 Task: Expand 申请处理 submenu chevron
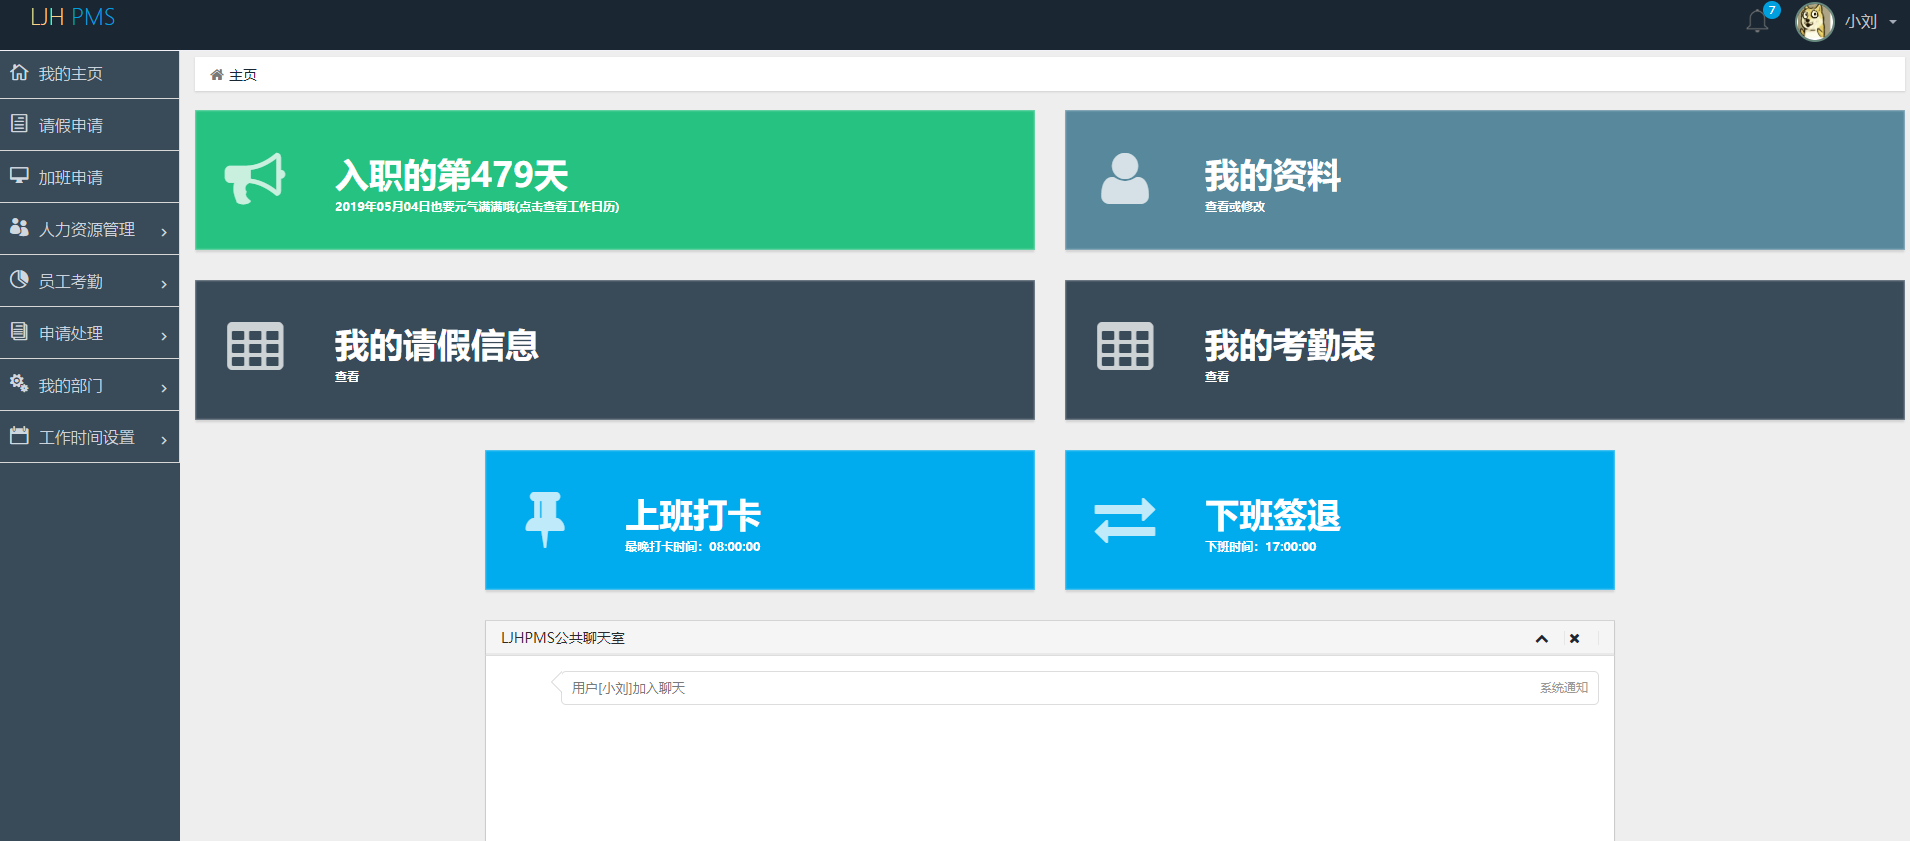pyautogui.click(x=164, y=335)
